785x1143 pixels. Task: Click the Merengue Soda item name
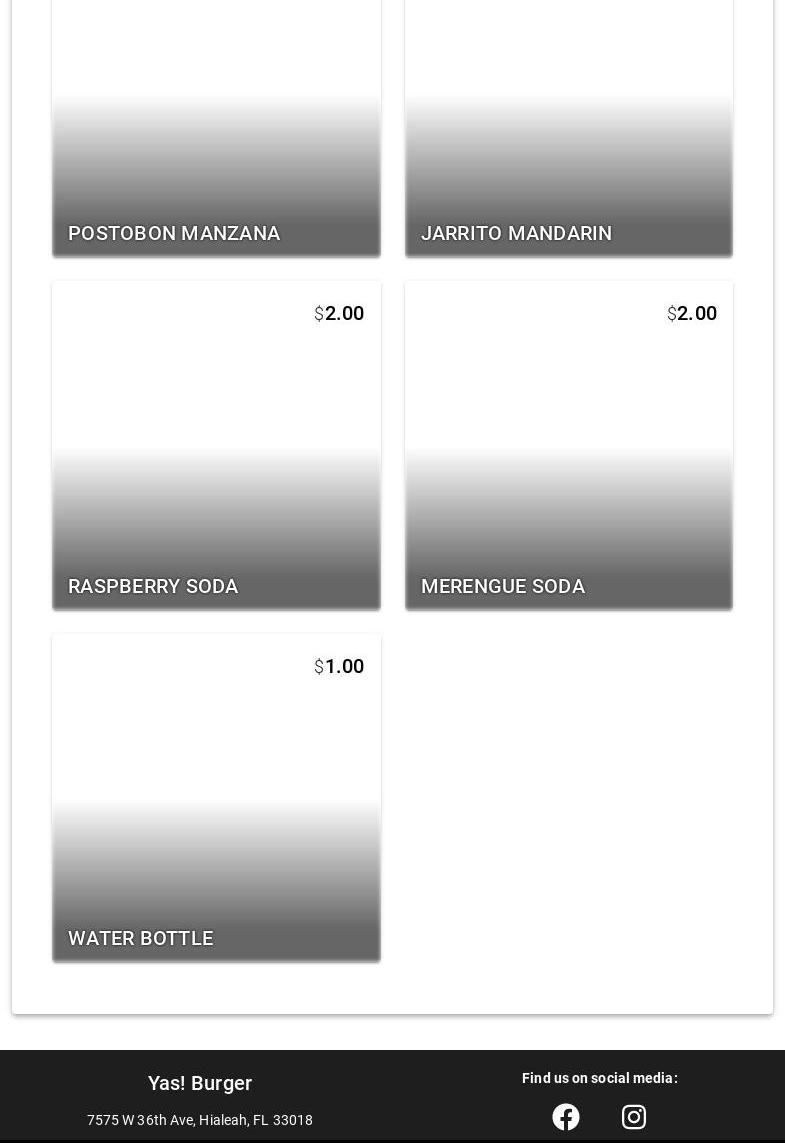click(x=503, y=586)
